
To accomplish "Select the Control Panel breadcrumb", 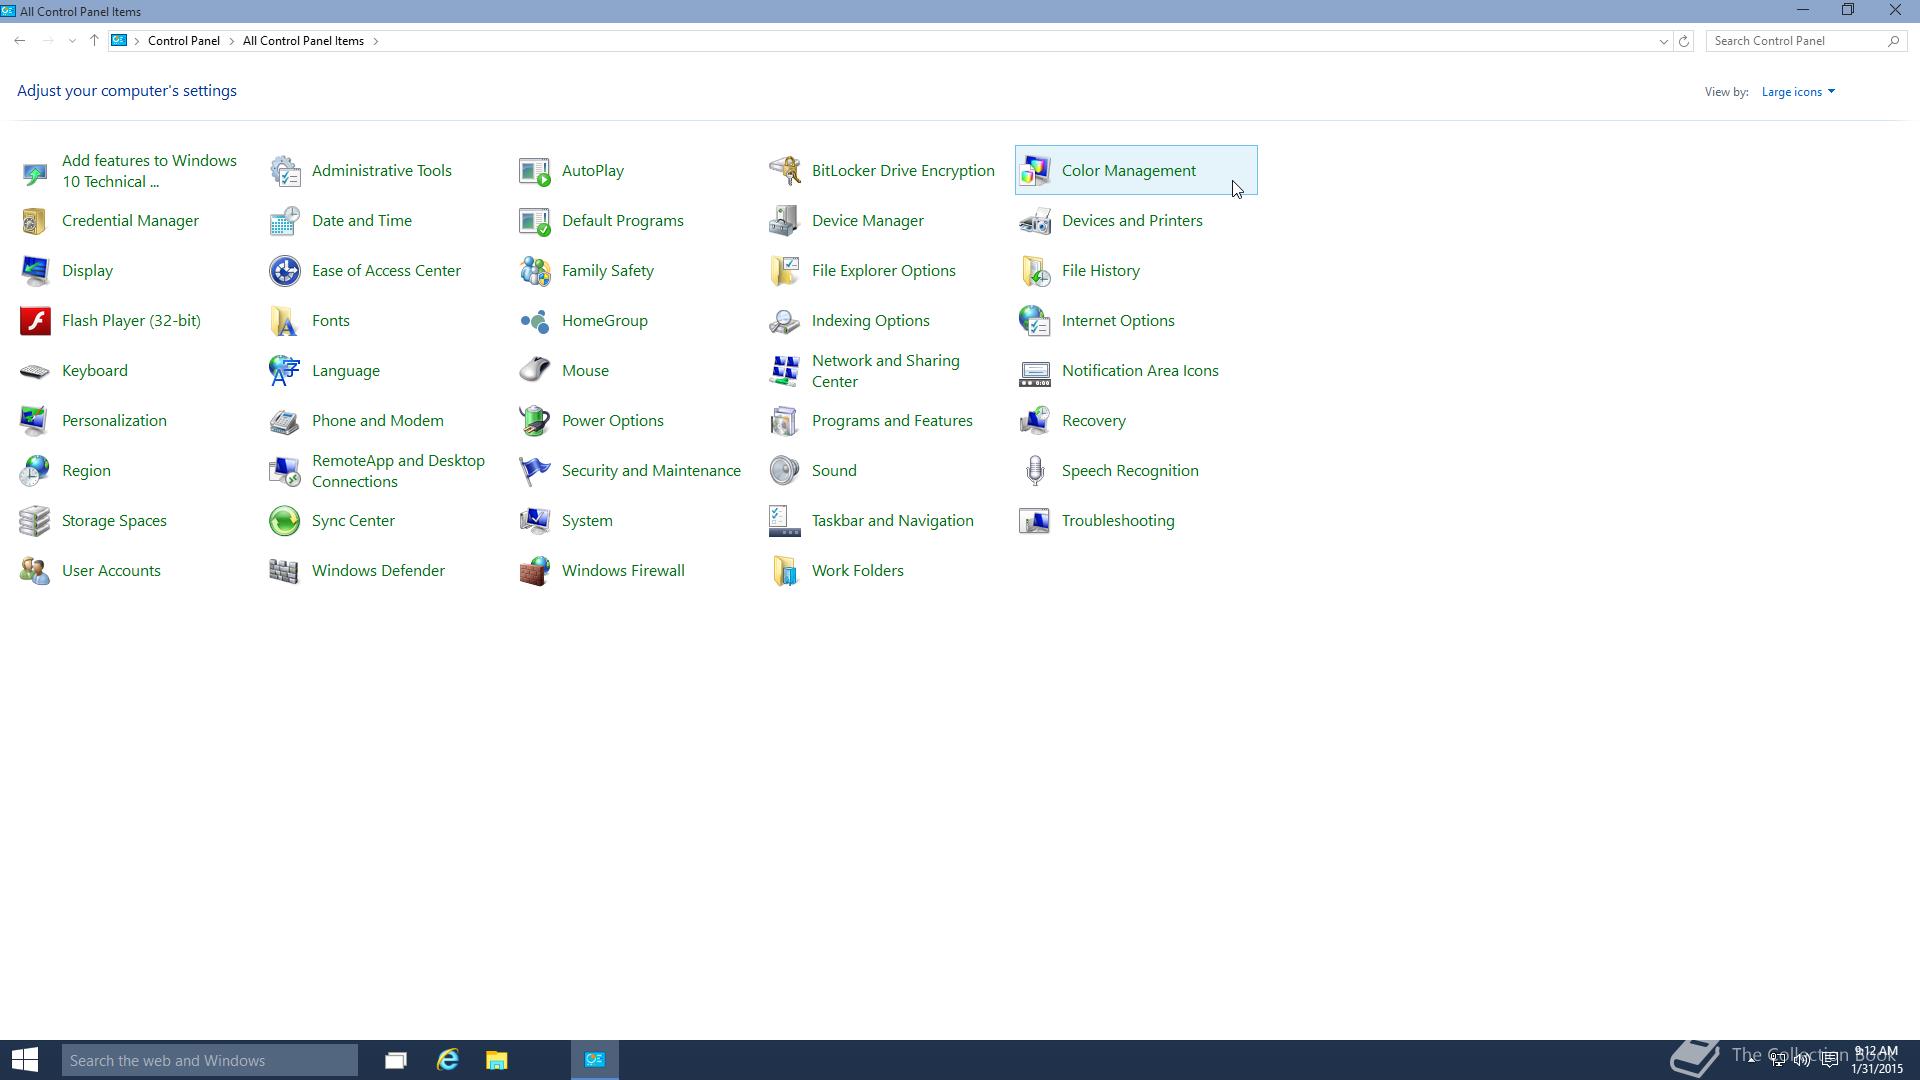I will [x=184, y=41].
